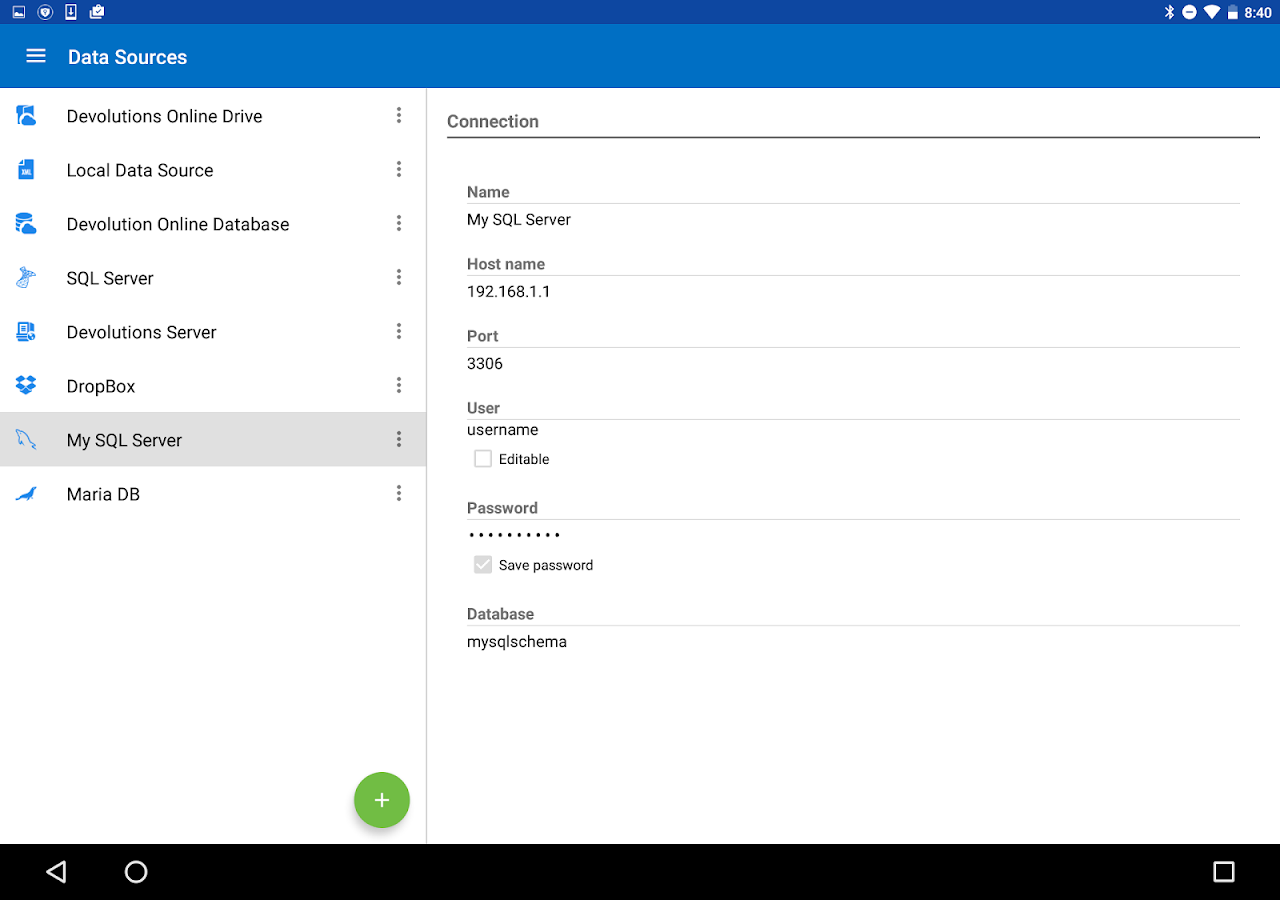Click the Devolutions Server icon
The image size is (1280, 900).
coord(26,332)
